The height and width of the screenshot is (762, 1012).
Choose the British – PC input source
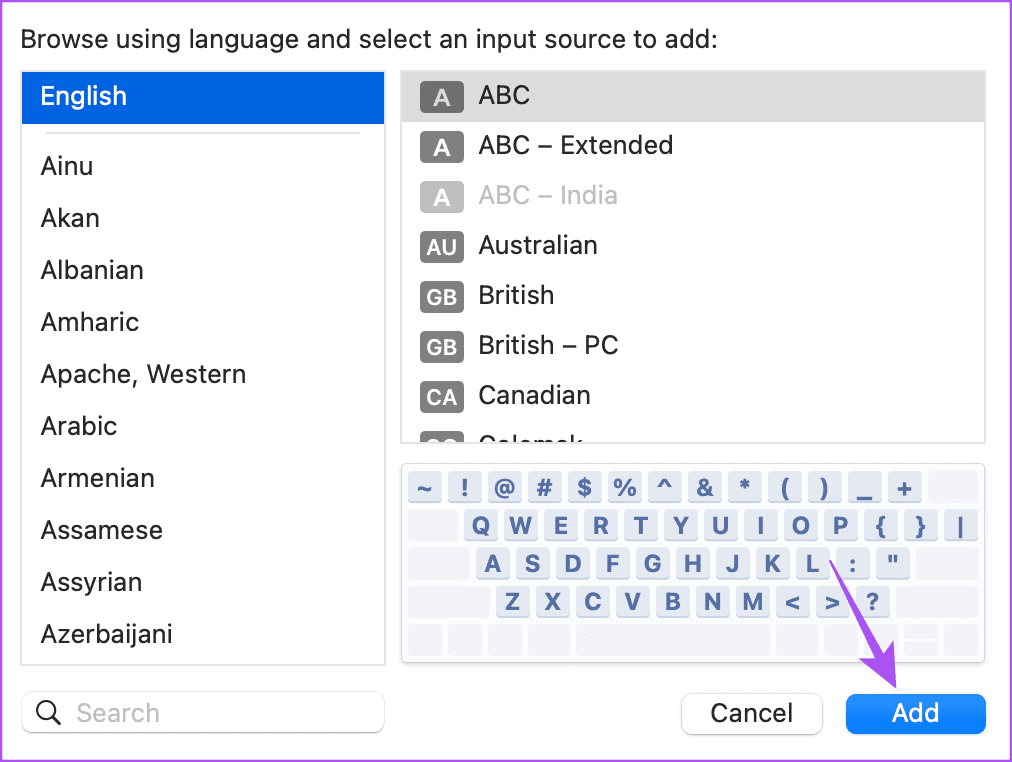coord(548,345)
